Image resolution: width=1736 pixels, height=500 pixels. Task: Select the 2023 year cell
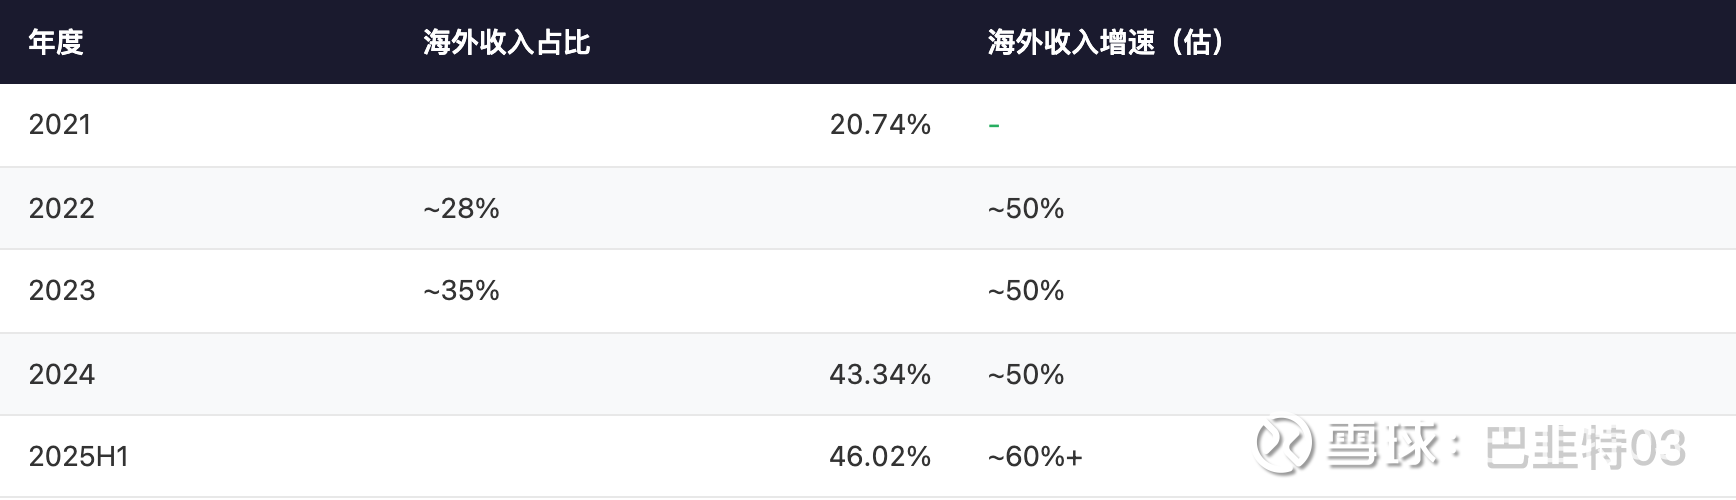(62, 291)
